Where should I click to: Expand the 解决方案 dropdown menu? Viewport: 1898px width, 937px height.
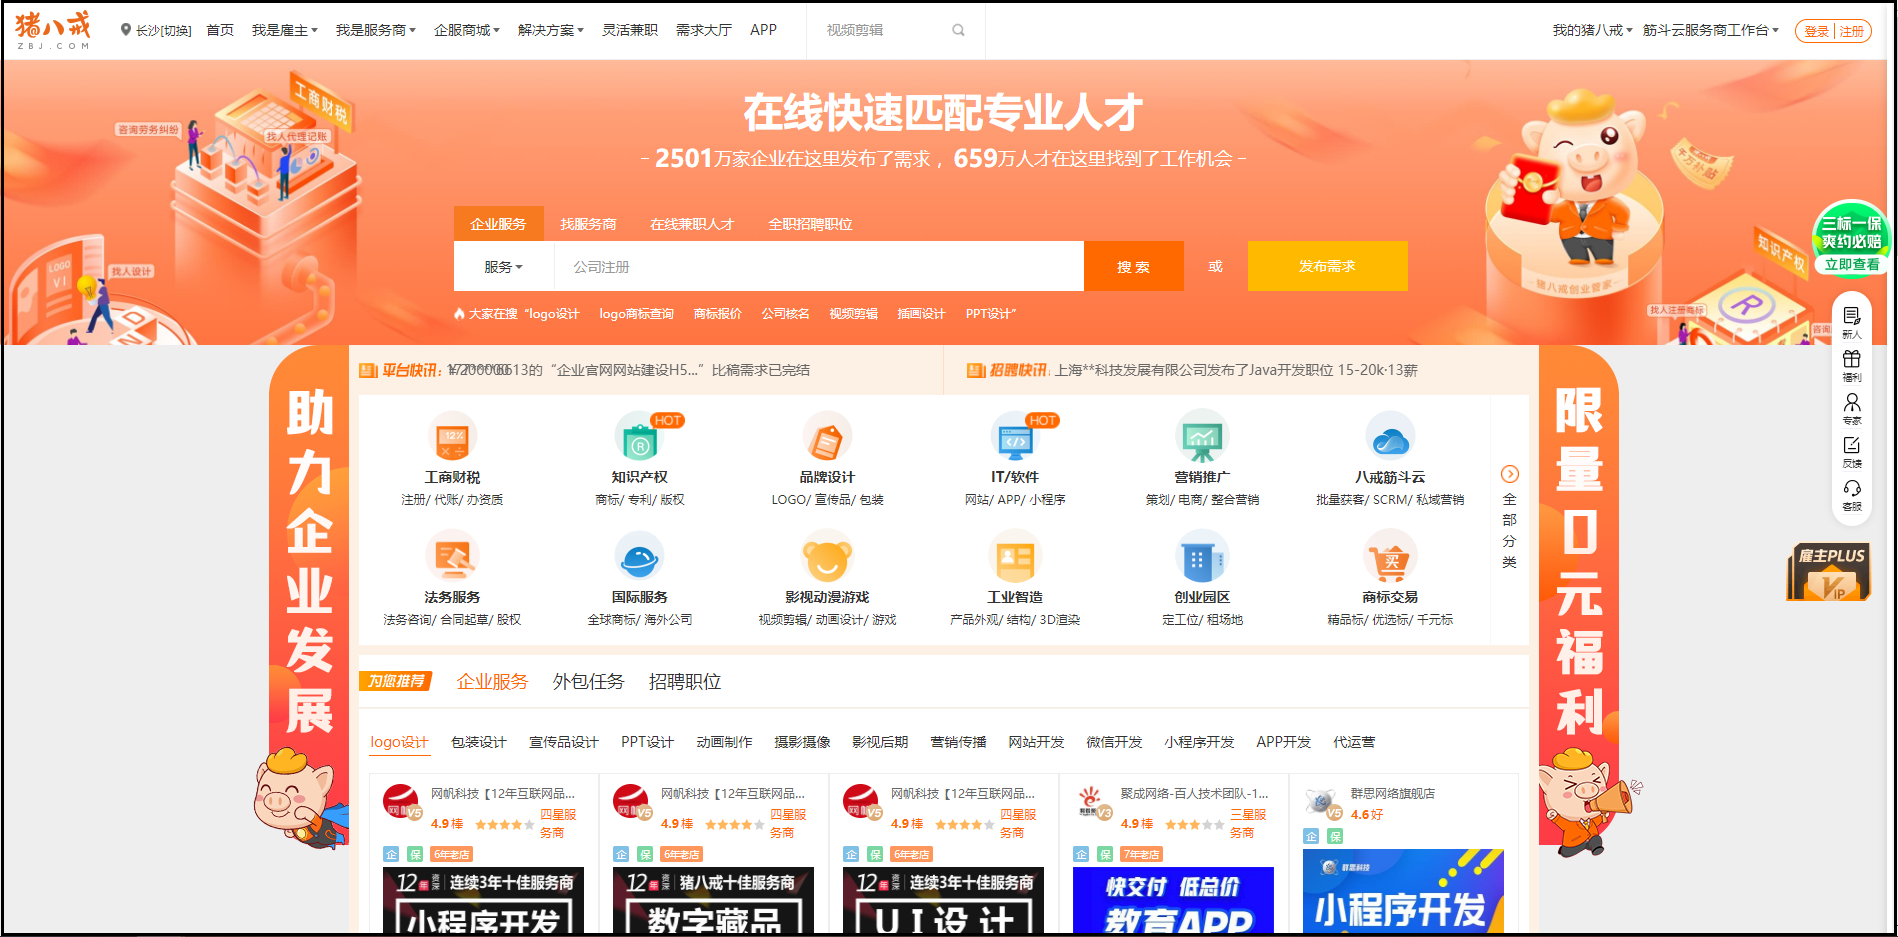pos(551,30)
